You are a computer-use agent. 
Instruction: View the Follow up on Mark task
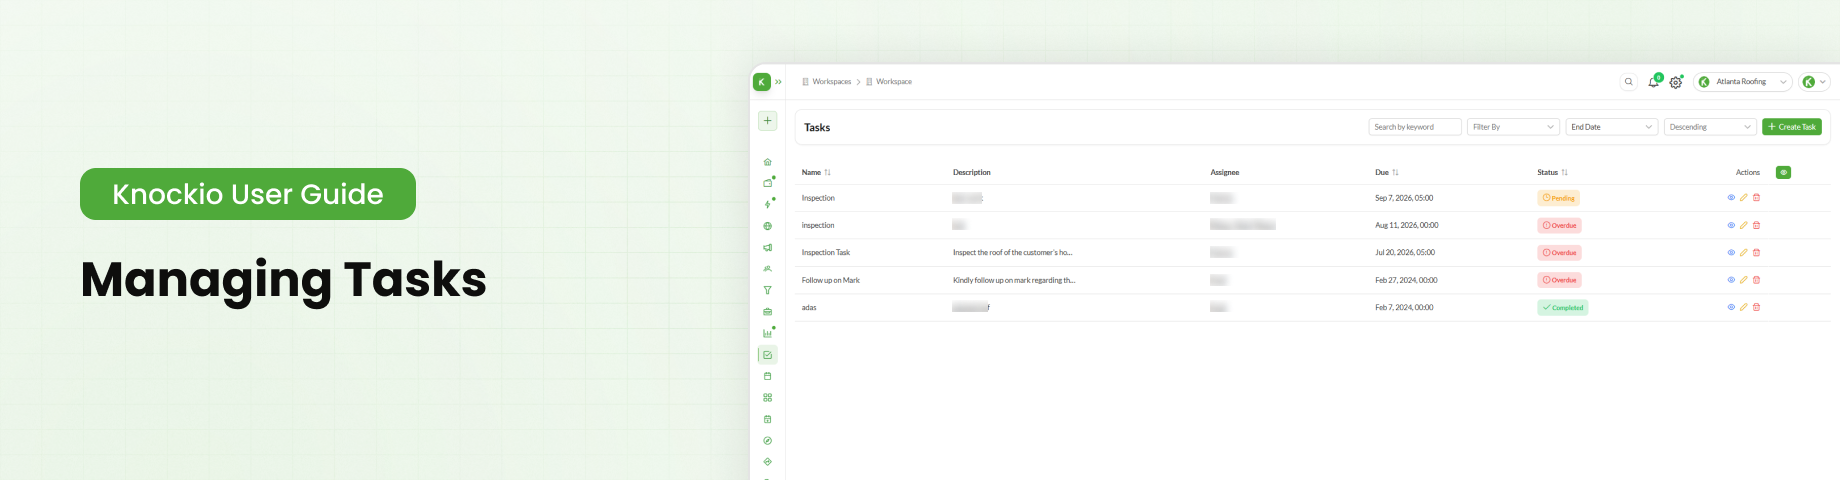(1731, 280)
